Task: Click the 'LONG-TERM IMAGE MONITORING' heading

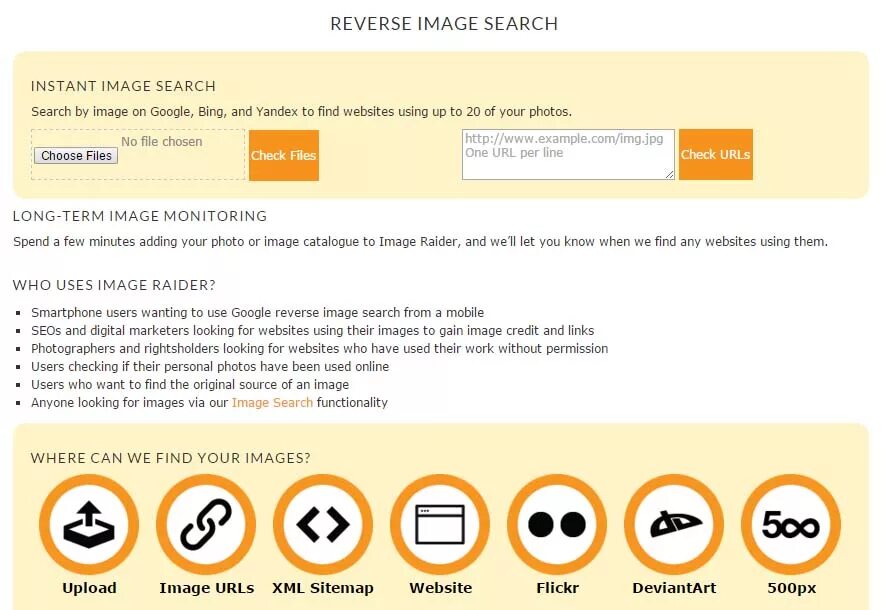Action: [139, 216]
